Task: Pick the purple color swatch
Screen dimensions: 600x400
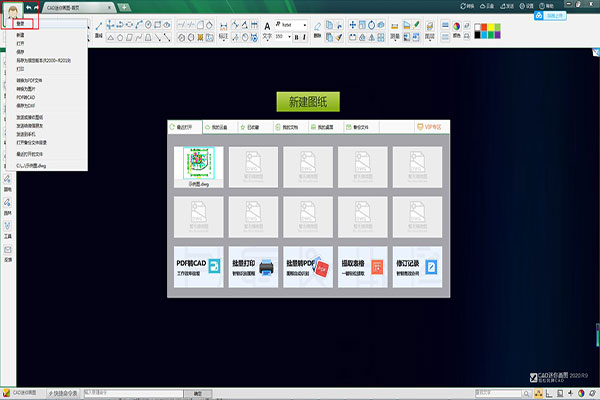Action: tap(497, 35)
